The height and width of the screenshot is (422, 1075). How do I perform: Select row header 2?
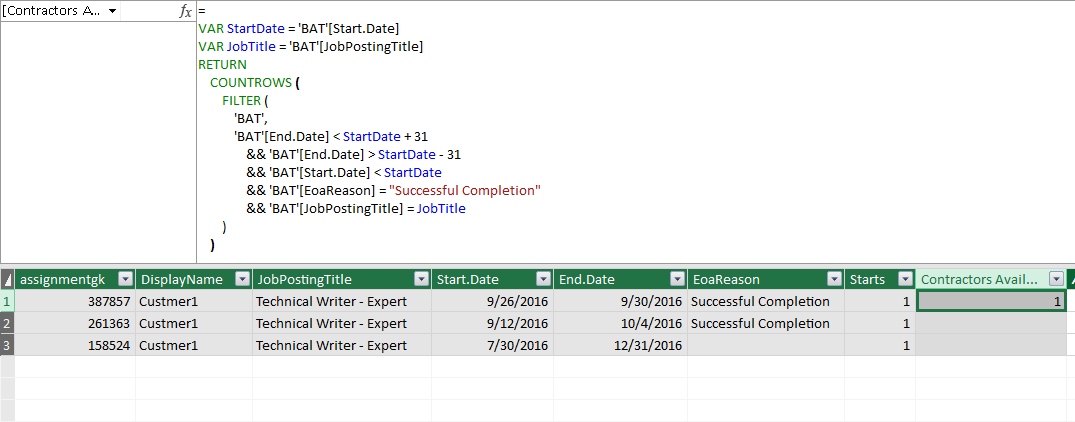click(x=7, y=323)
